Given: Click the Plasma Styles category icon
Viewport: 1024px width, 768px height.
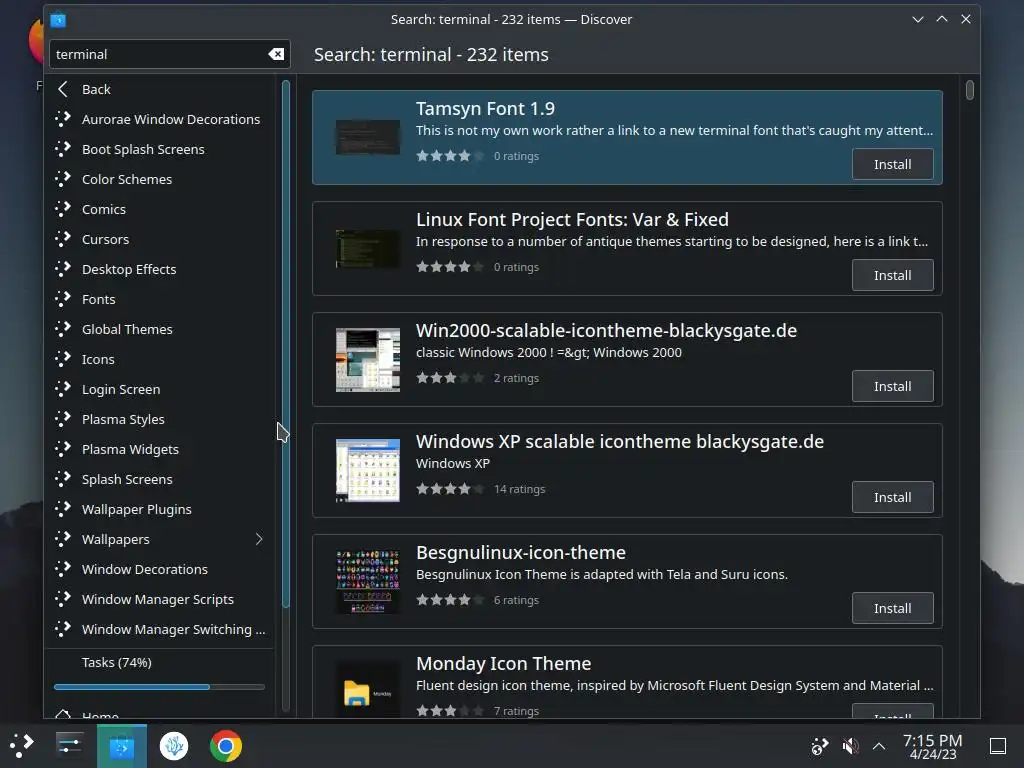Looking at the screenshot, I should coord(63,419).
